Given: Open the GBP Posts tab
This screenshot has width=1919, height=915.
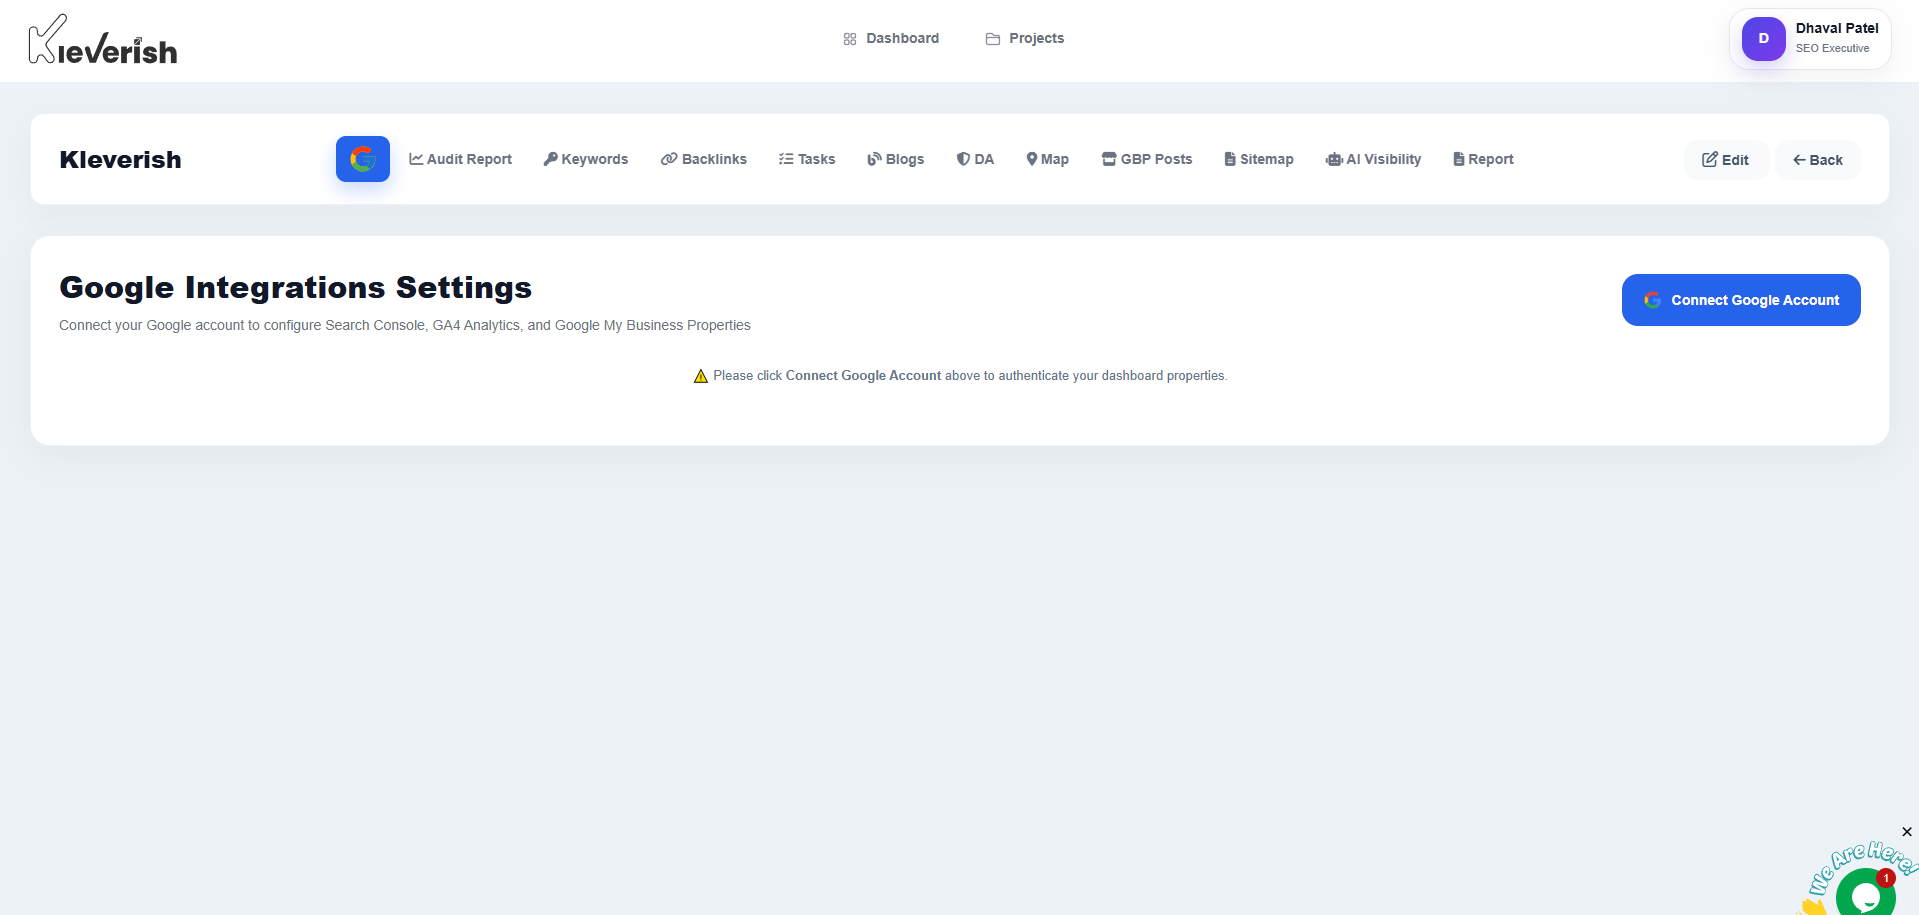Looking at the screenshot, I should coord(1147,159).
